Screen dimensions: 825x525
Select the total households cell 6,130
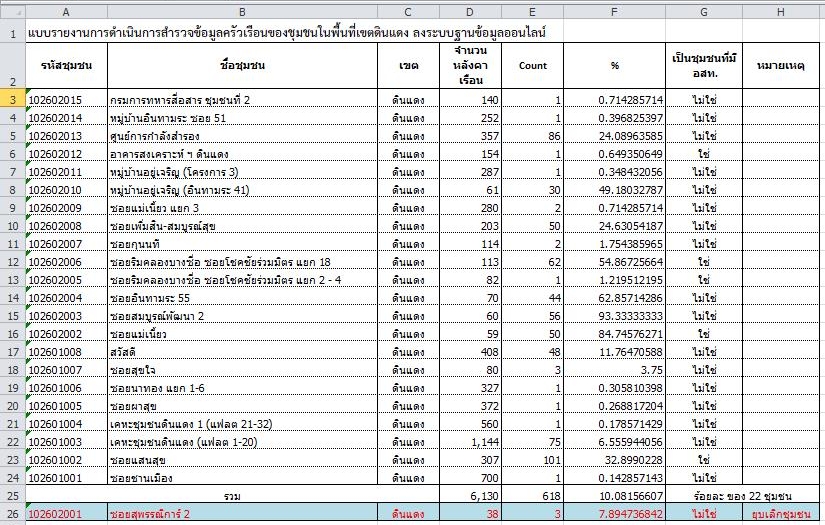click(x=471, y=496)
